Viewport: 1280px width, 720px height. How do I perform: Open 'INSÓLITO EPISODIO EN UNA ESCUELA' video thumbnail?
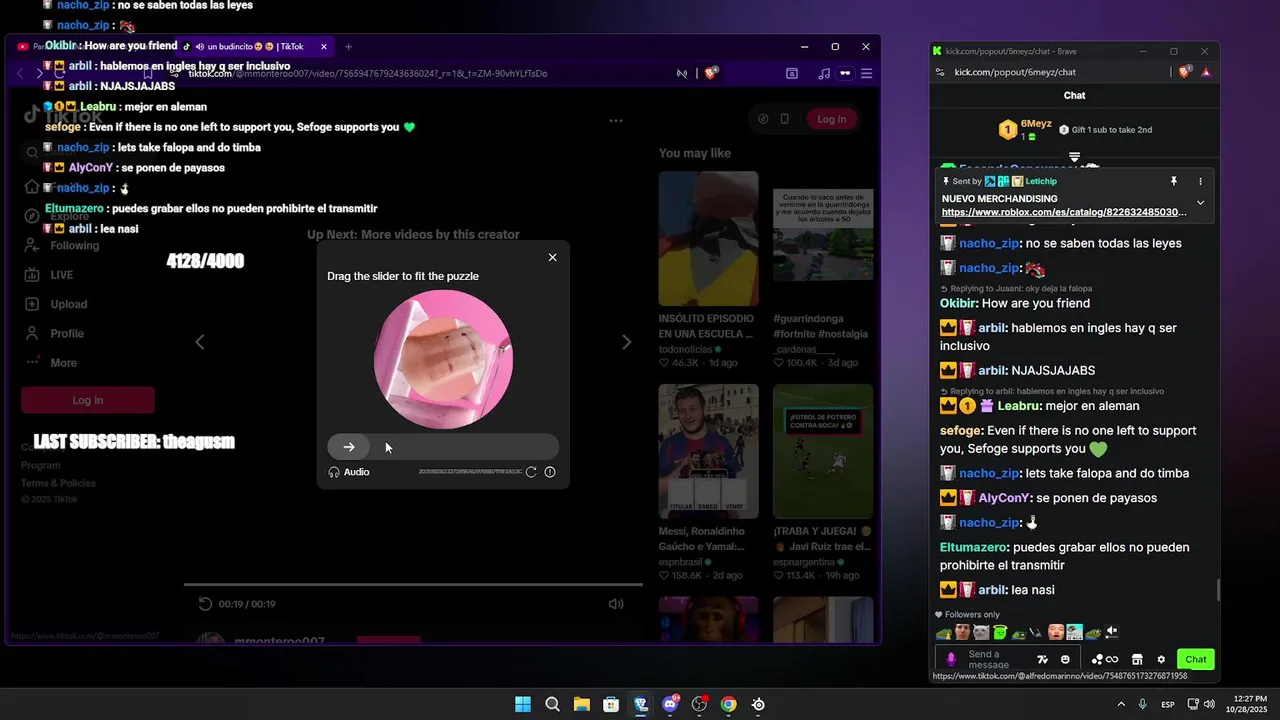pyautogui.click(x=708, y=238)
